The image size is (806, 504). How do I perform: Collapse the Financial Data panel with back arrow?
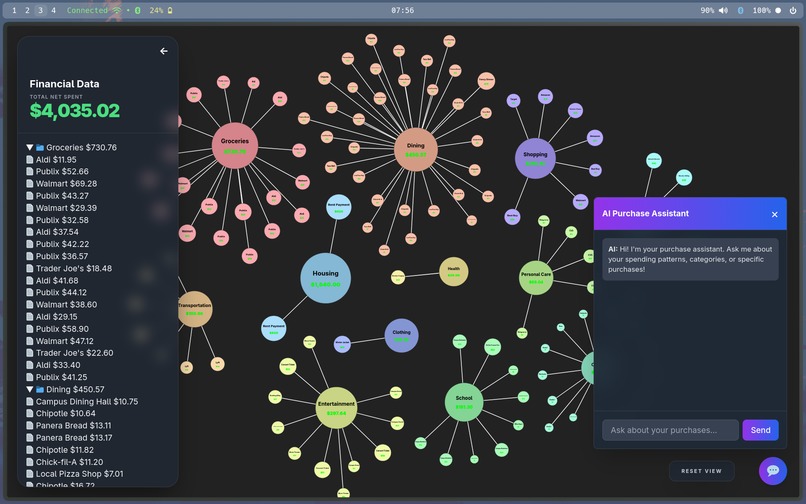pyautogui.click(x=163, y=51)
